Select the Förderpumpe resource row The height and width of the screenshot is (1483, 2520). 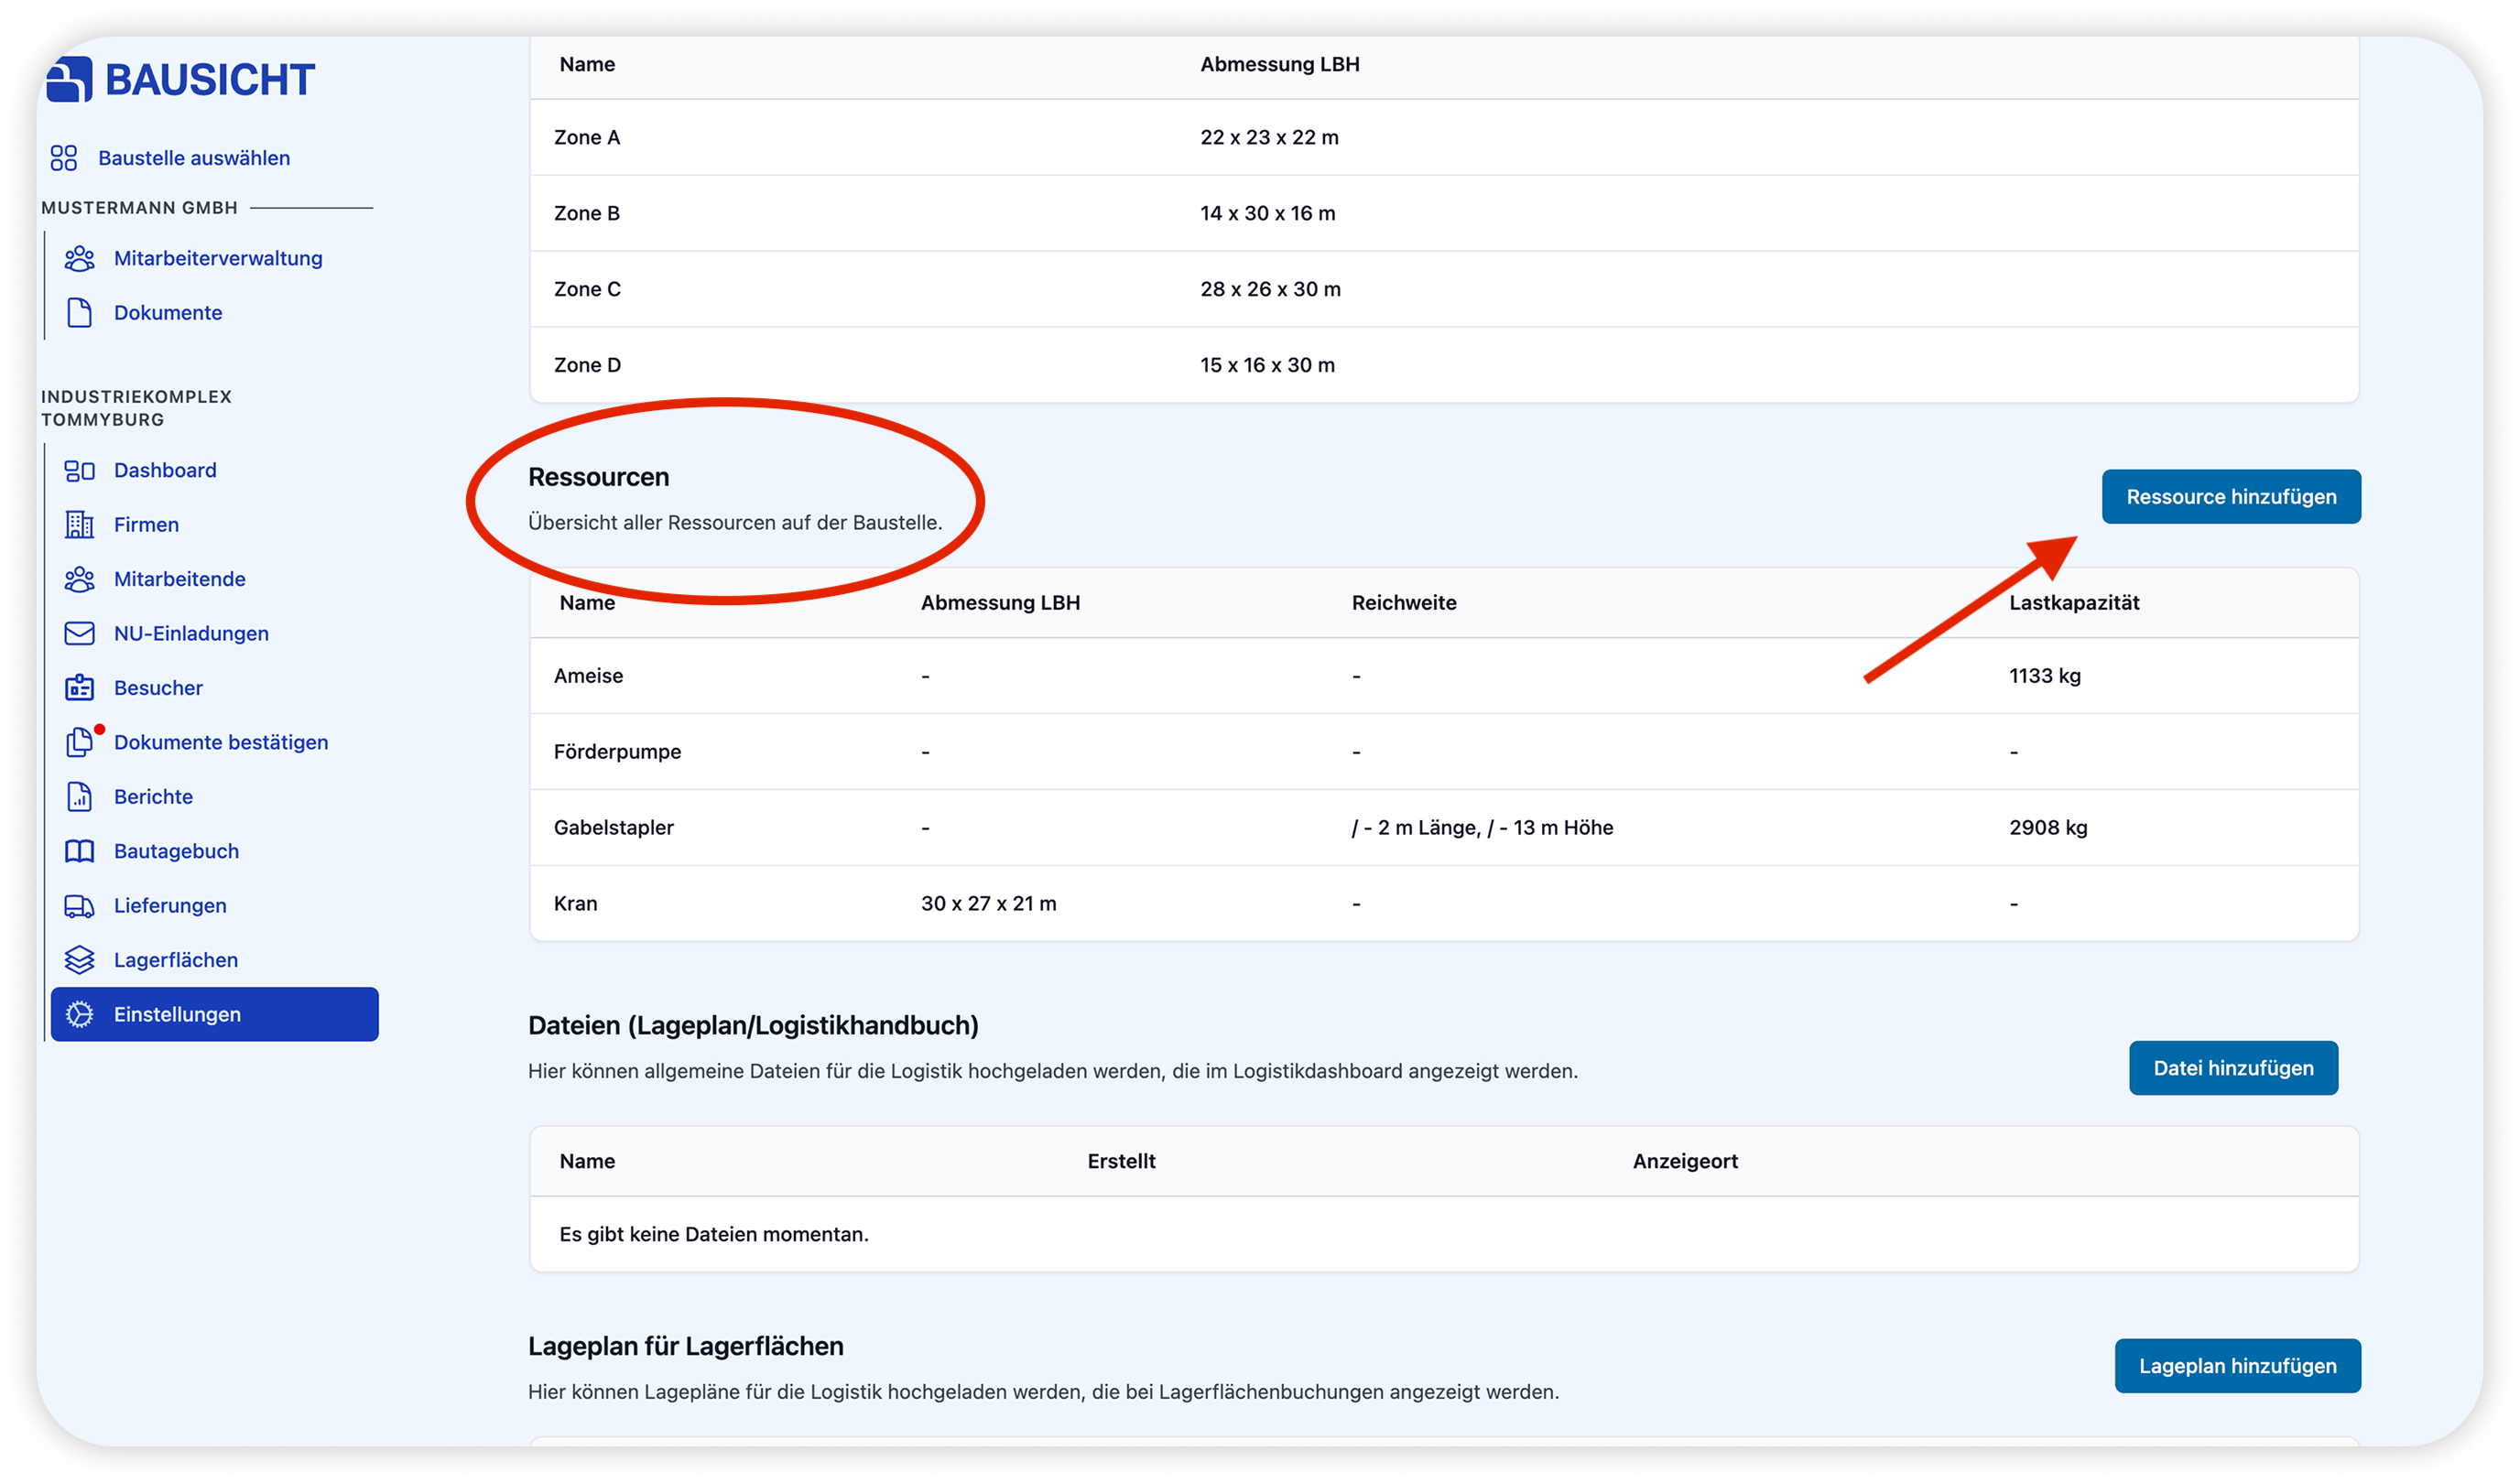click(x=1444, y=752)
